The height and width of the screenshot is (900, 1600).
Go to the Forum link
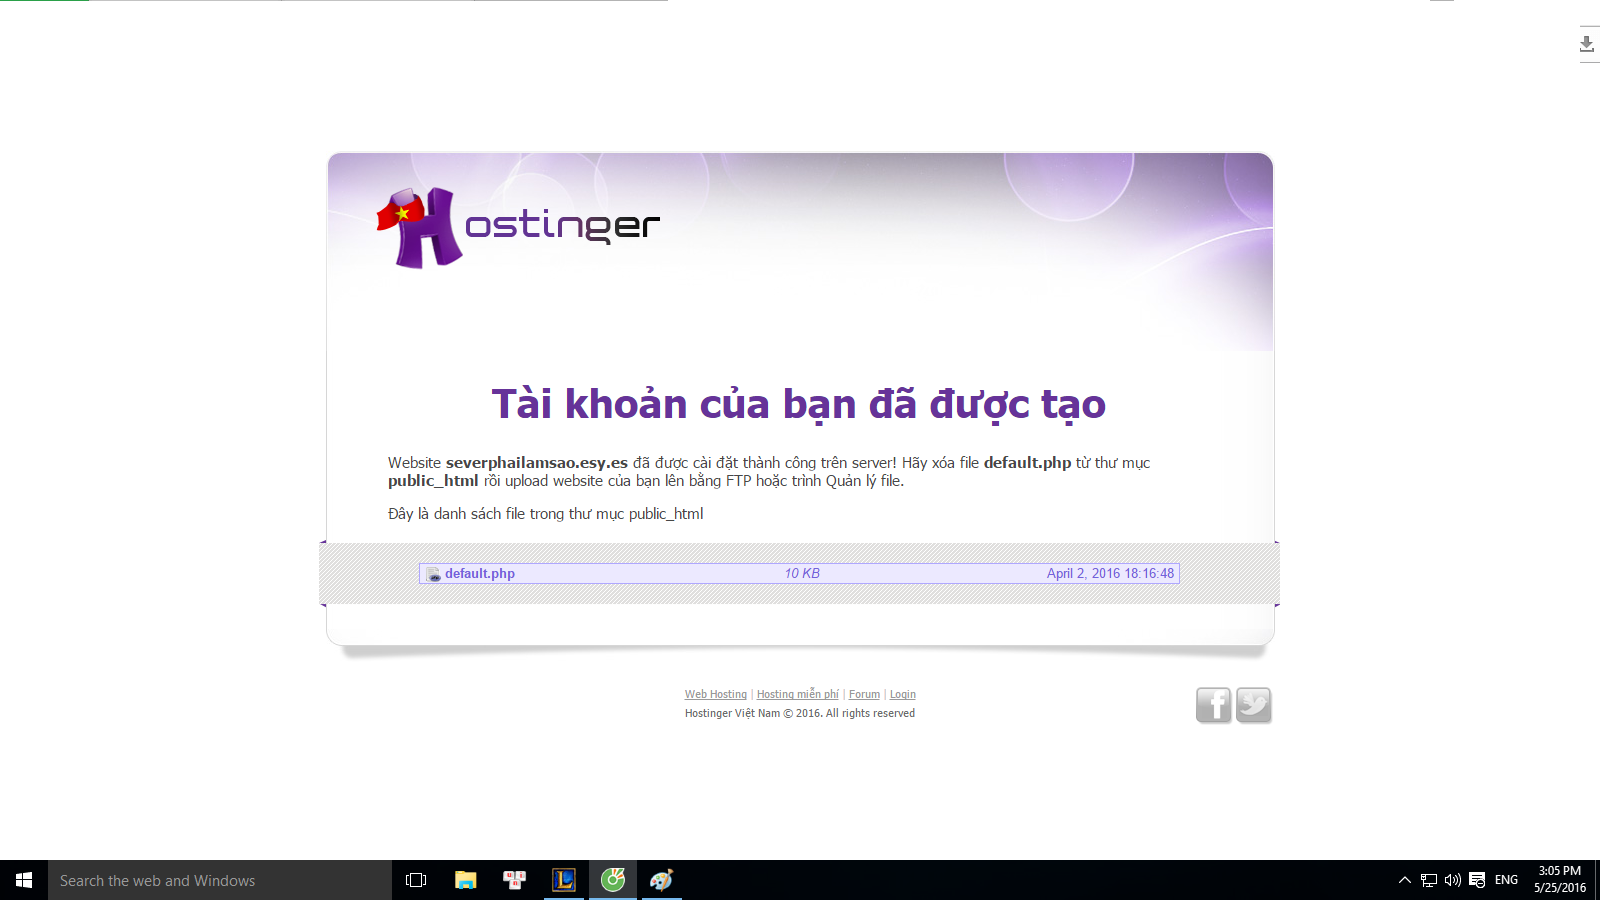click(x=864, y=694)
